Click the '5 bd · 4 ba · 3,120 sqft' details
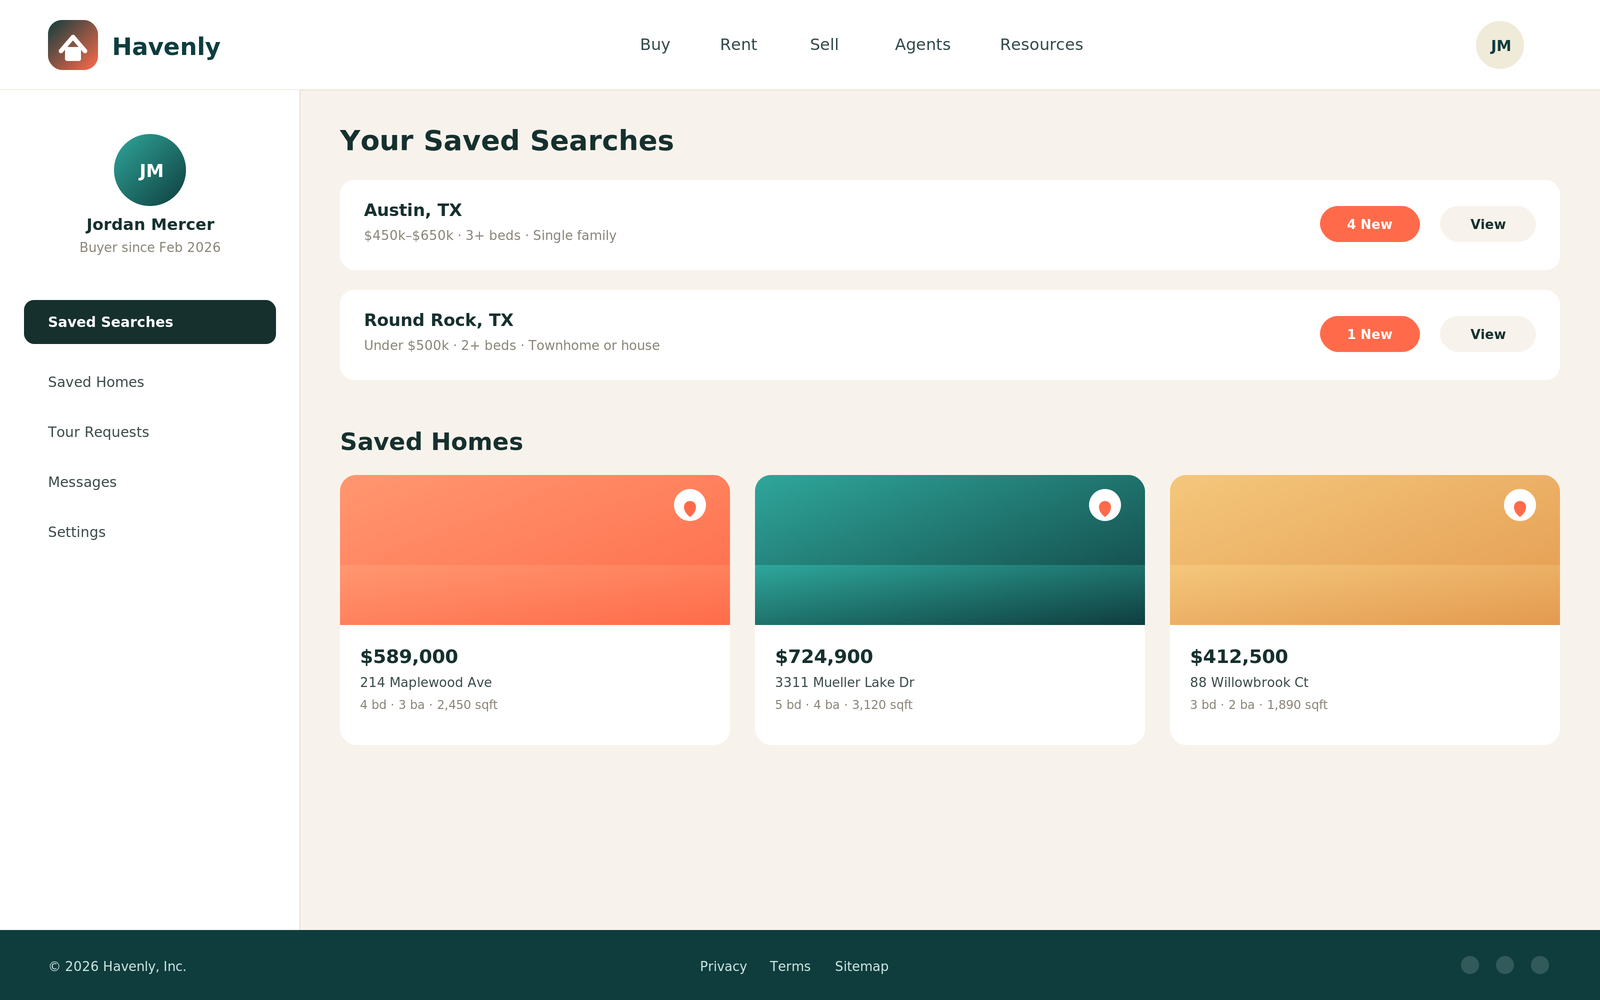This screenshot has width=1600, height=1000. click(844, 705)
